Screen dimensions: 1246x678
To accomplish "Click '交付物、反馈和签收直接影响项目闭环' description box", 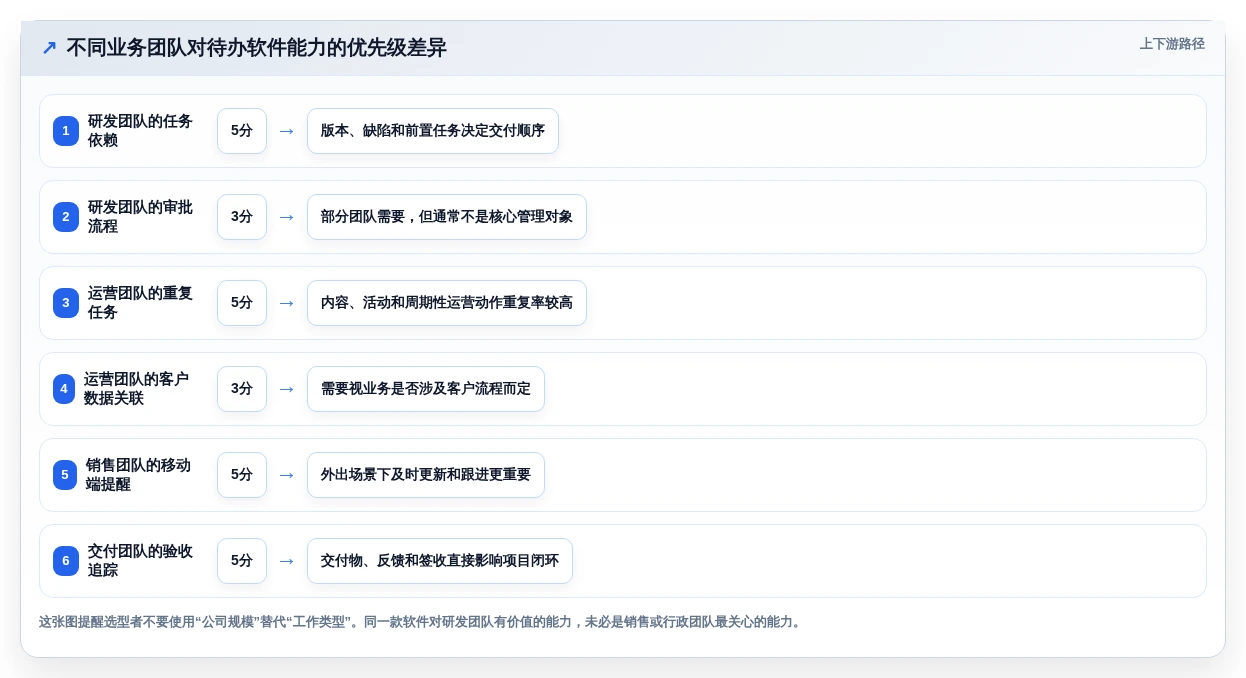I will pos(440,561).
